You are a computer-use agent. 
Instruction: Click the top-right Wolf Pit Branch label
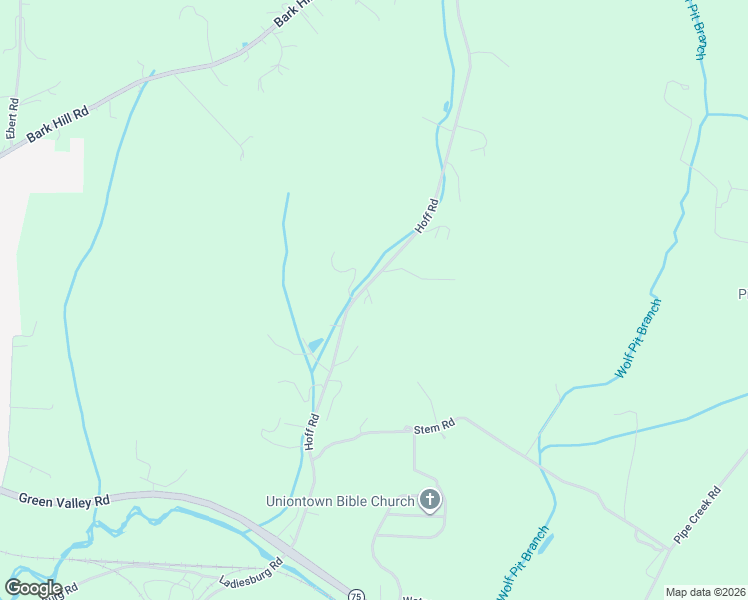click(x=697, y=30)
